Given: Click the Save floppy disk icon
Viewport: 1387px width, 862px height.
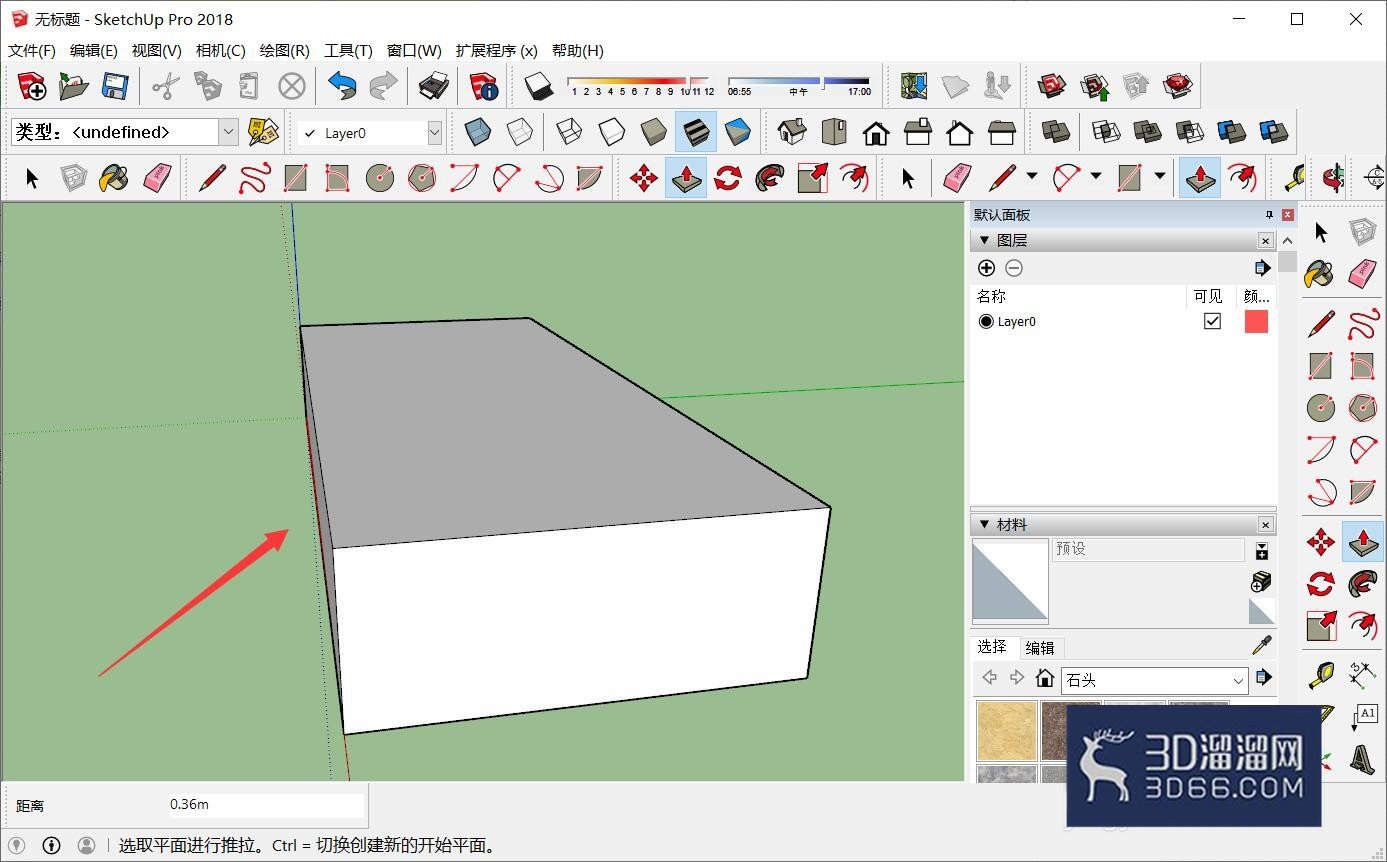Looking at the screenshot, I should (115, 86).
